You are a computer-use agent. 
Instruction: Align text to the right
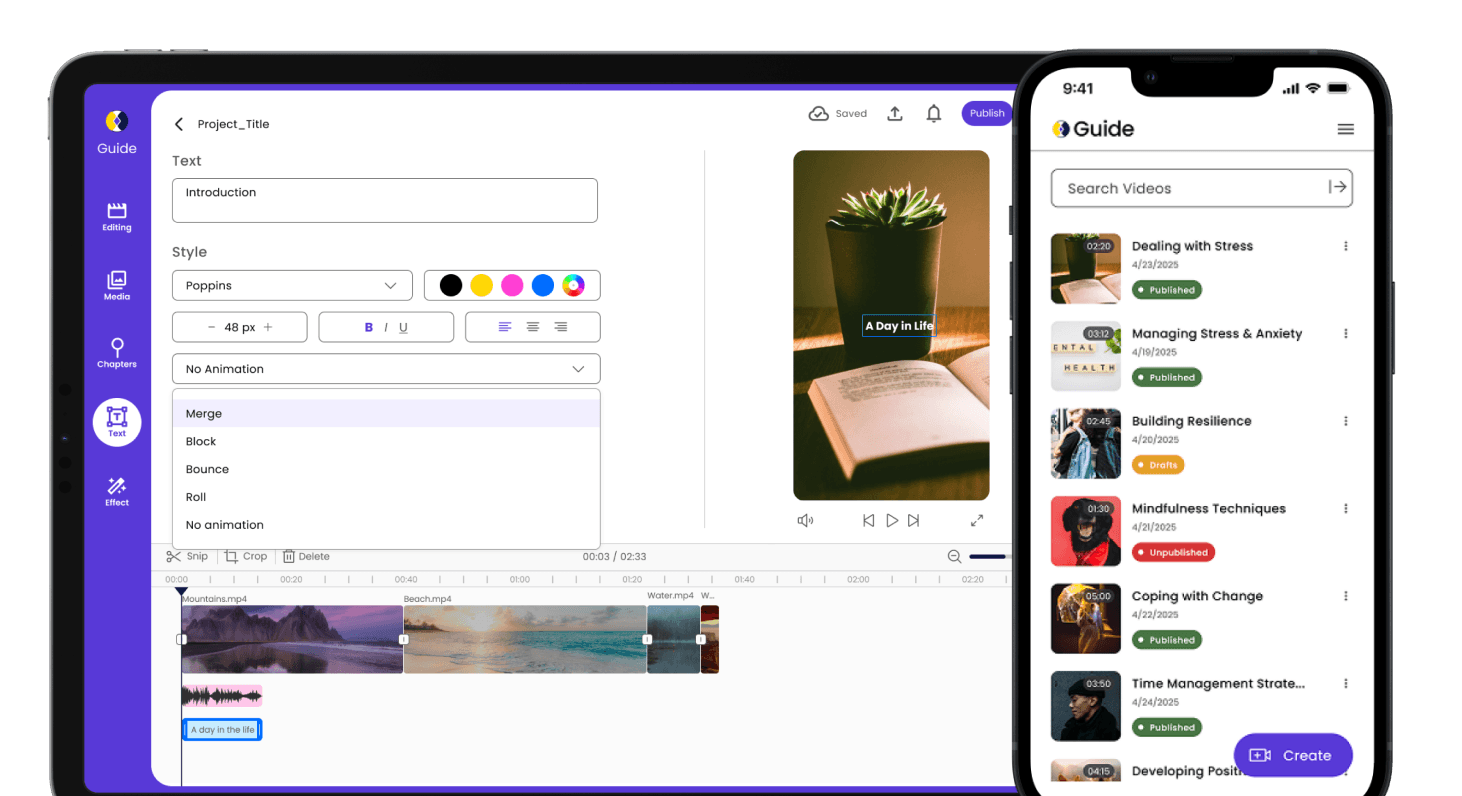561,327
